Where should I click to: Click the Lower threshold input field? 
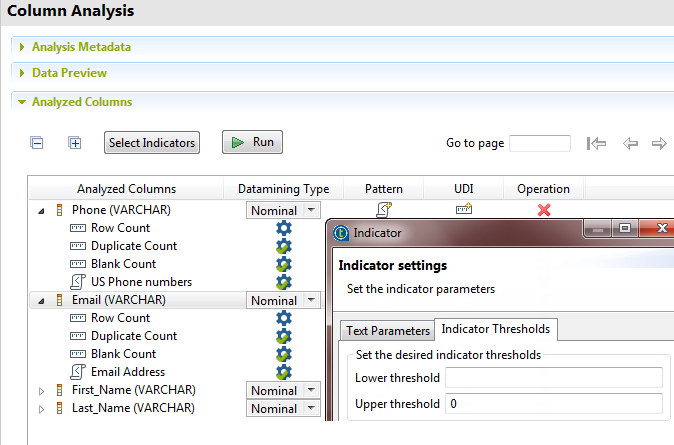[554, 378]
